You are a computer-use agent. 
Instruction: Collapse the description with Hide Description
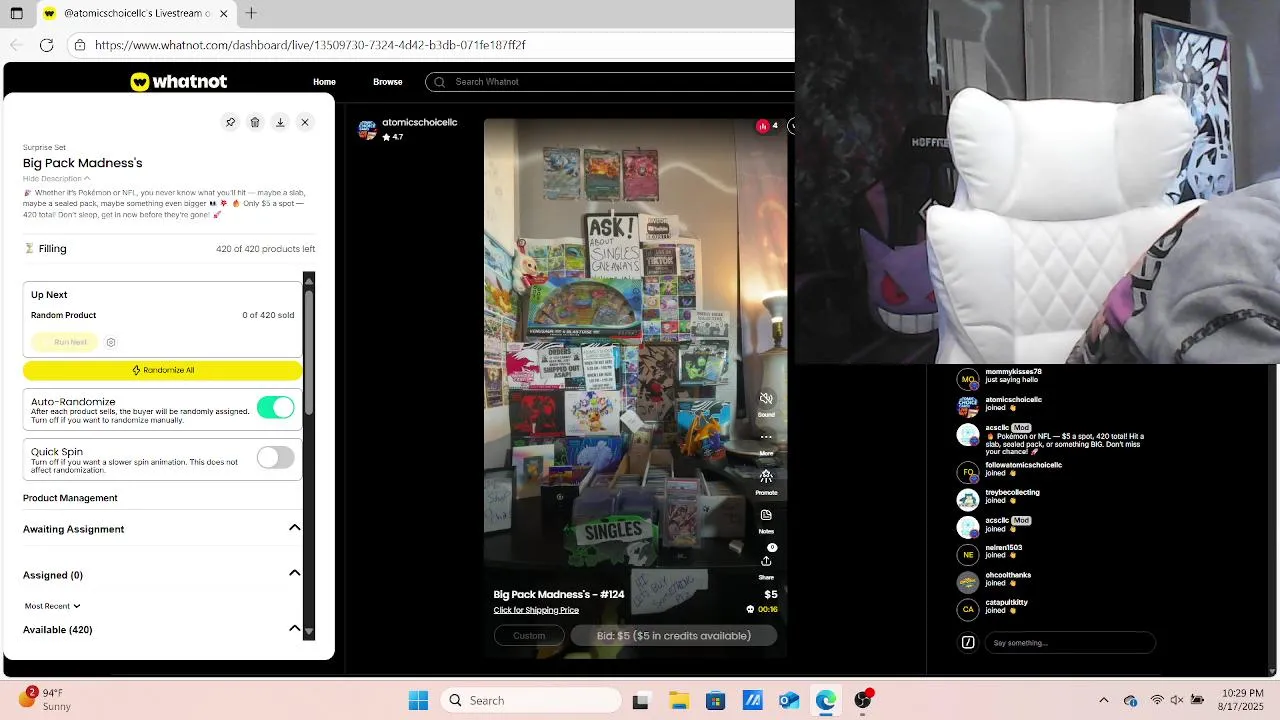coord(56,179)
